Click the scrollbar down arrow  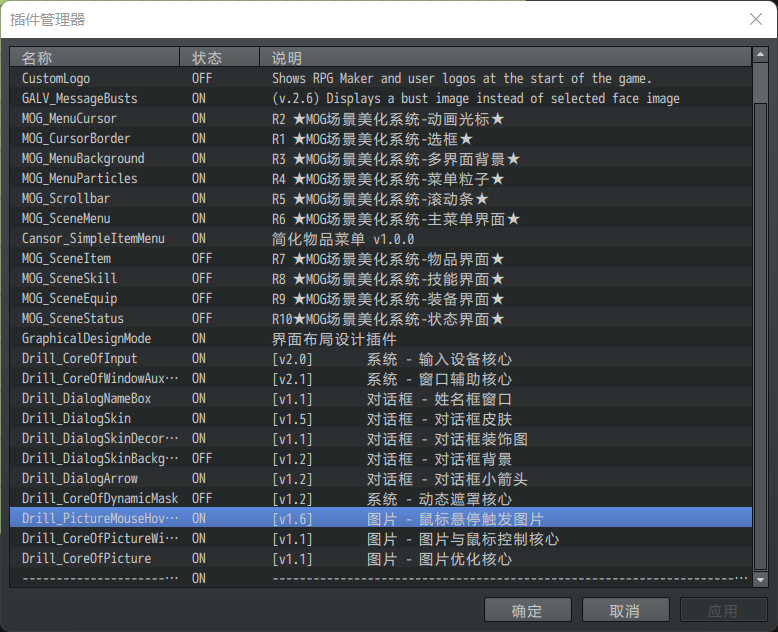(x=760, y=579)
